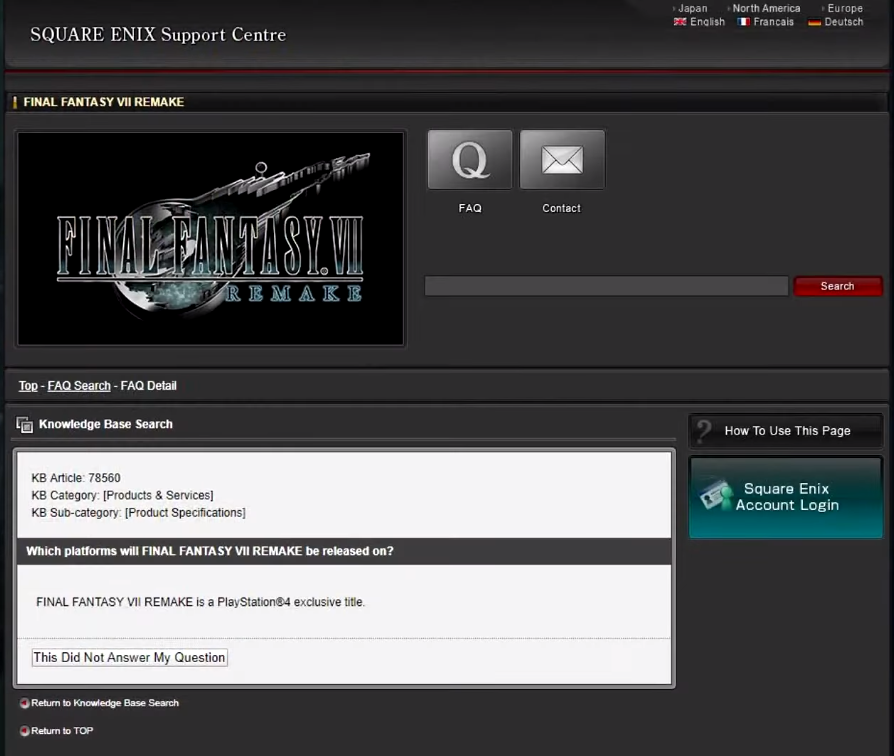Click This Did Not Answer My Question
This screenshot has width=894, height=756.
click(129, 657)
